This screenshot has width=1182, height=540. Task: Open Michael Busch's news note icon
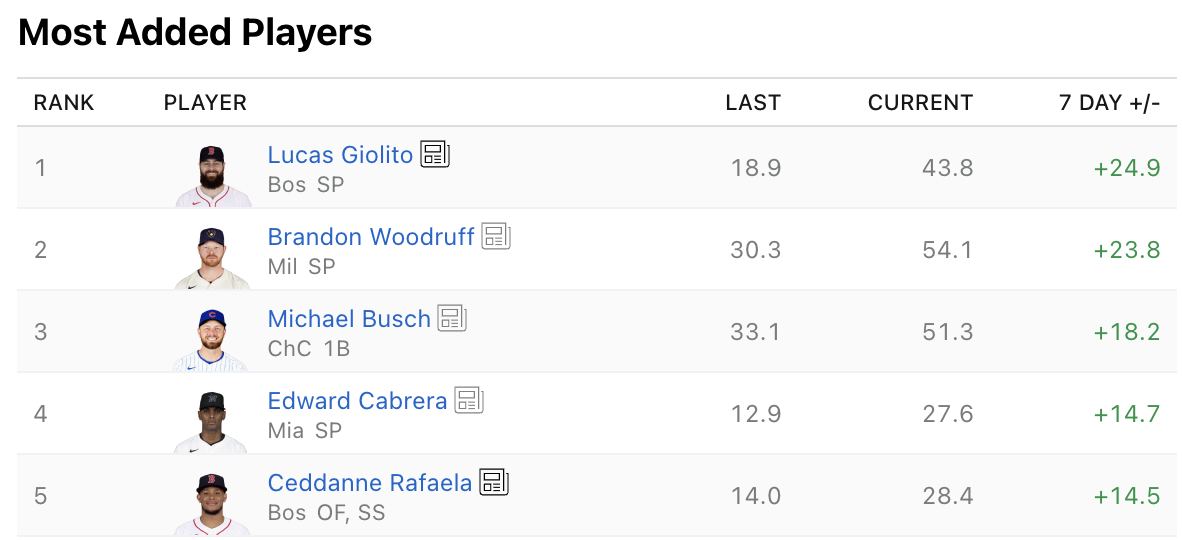tap(452, 318)
